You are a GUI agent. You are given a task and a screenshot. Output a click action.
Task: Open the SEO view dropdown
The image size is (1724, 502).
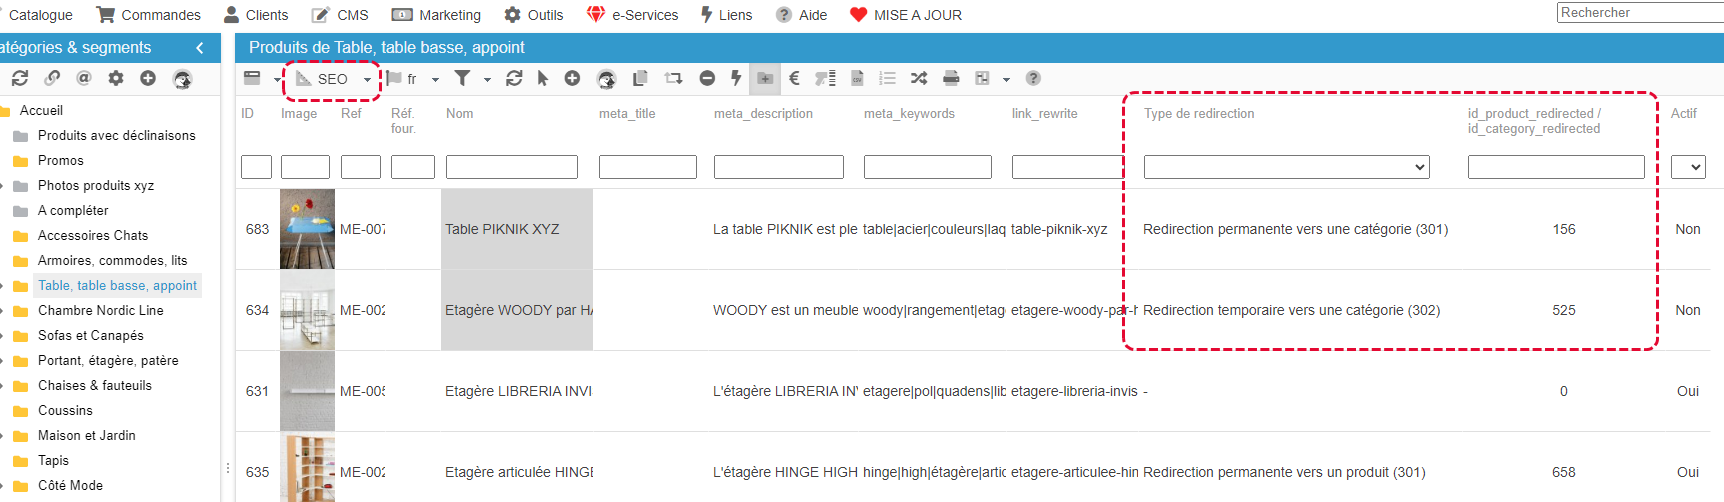(334, 79)
